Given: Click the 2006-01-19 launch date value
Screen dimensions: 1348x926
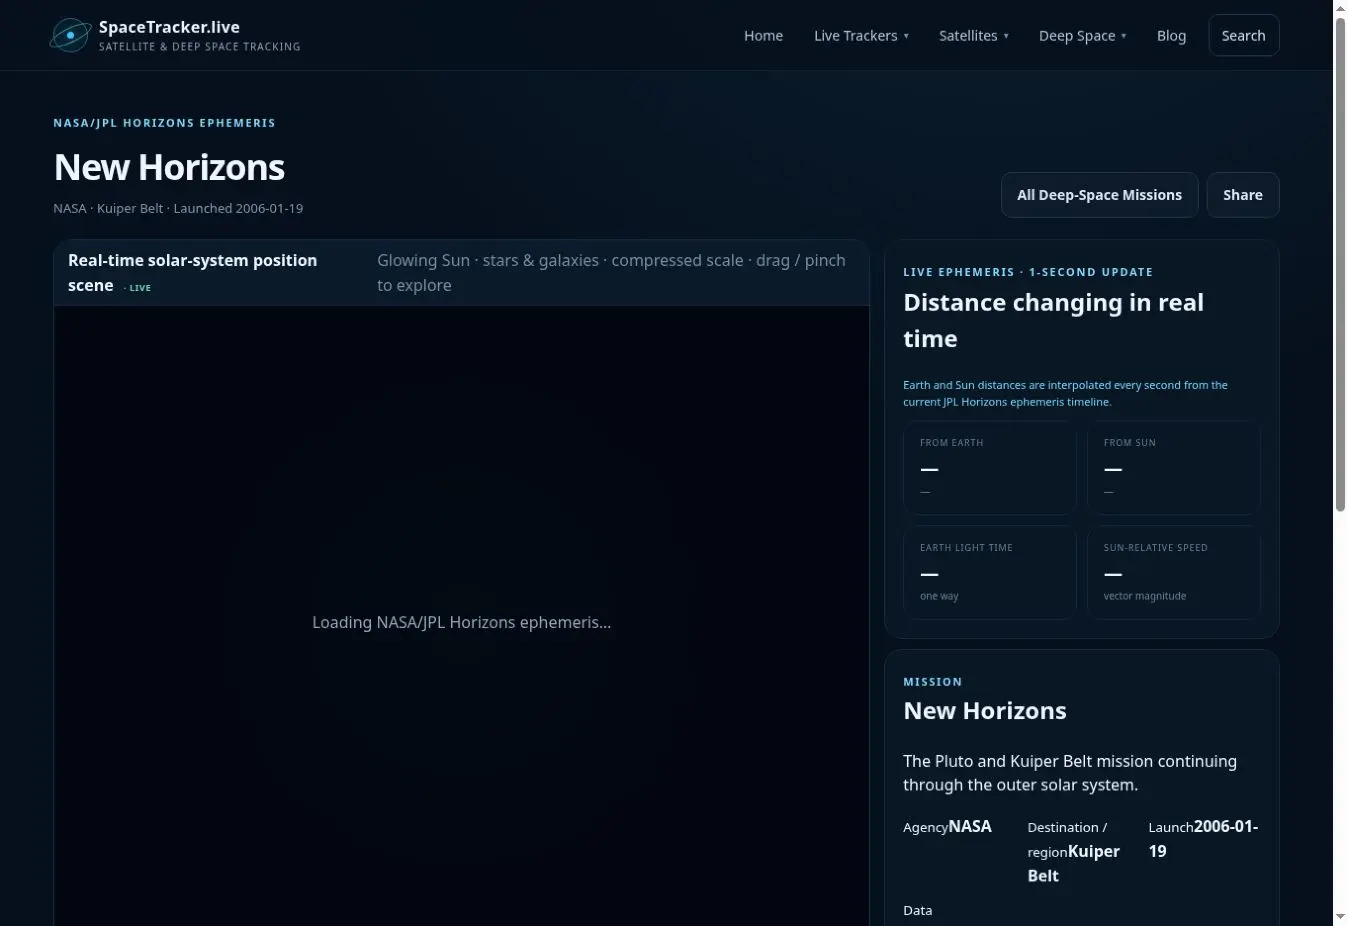Looking at the screenshot, I should click(x=1203, y=838).
